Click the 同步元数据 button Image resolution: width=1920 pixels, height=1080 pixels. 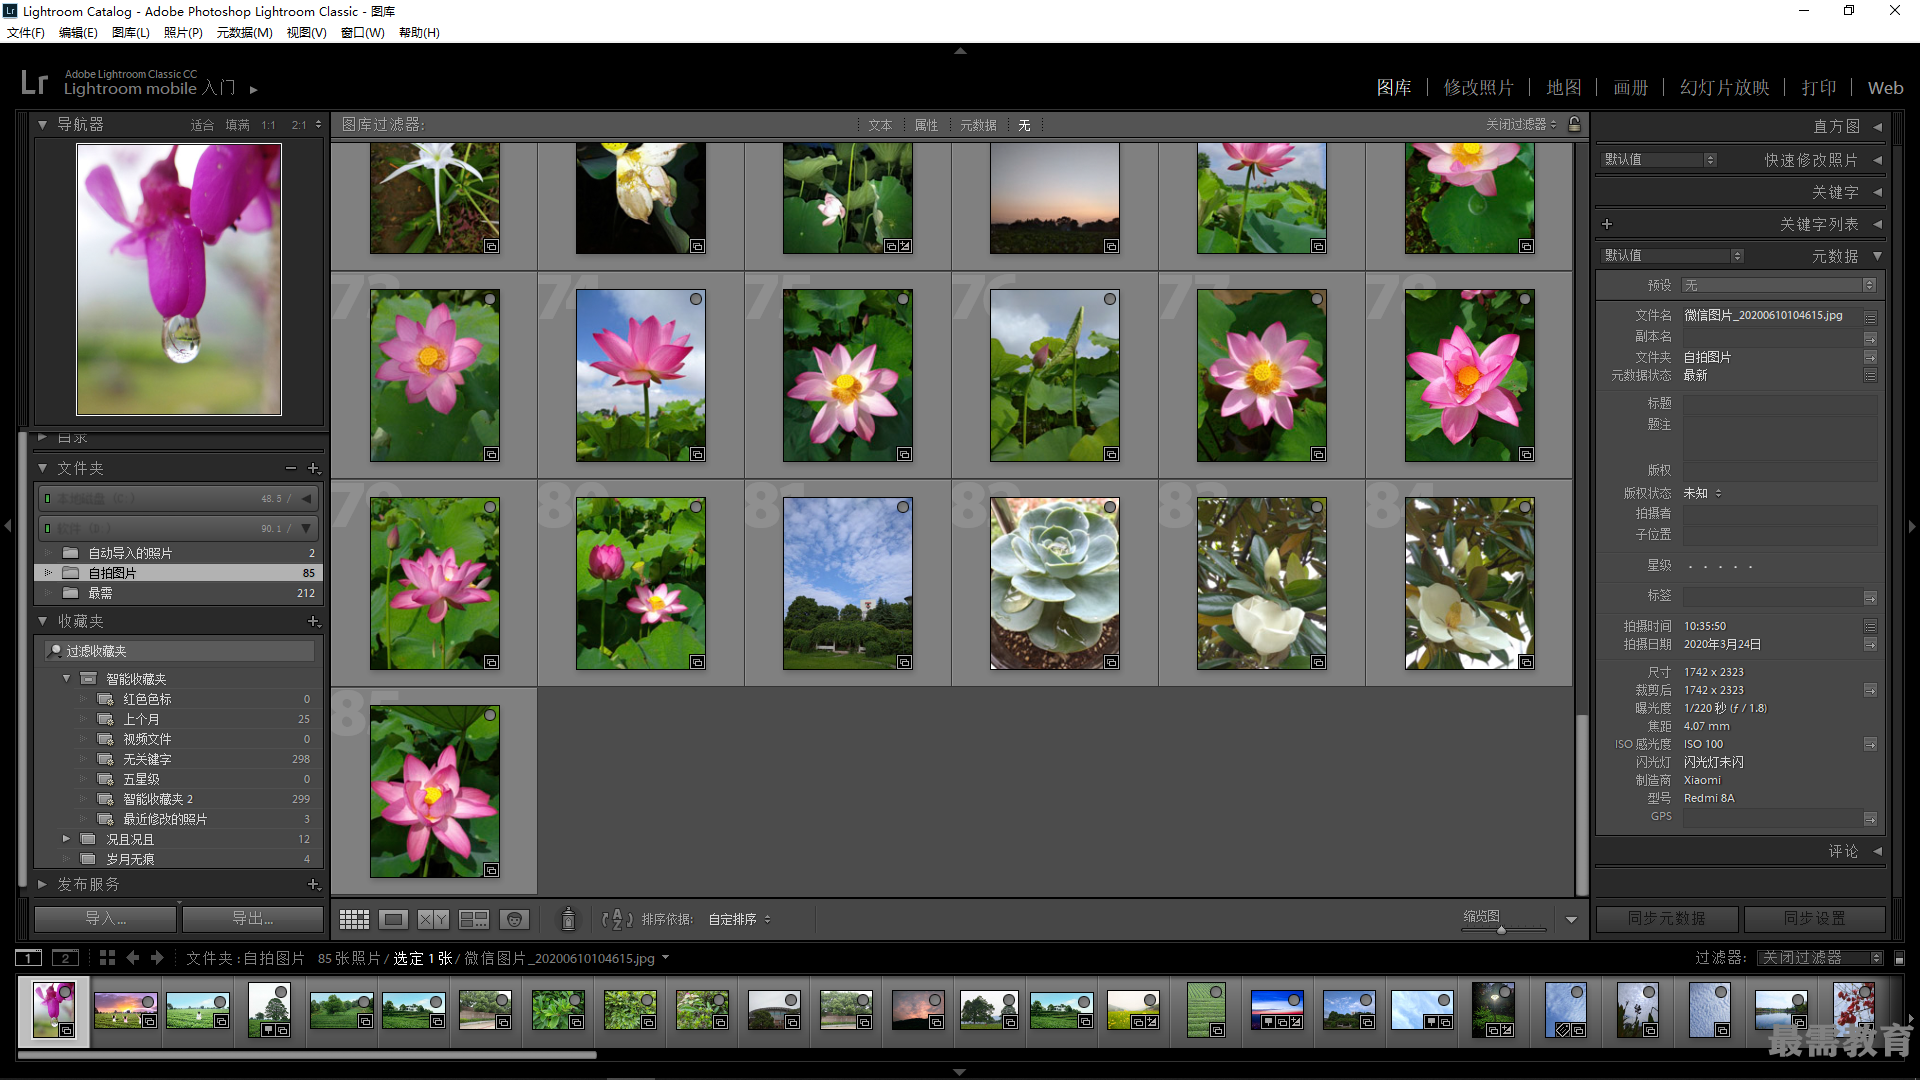1667,918
